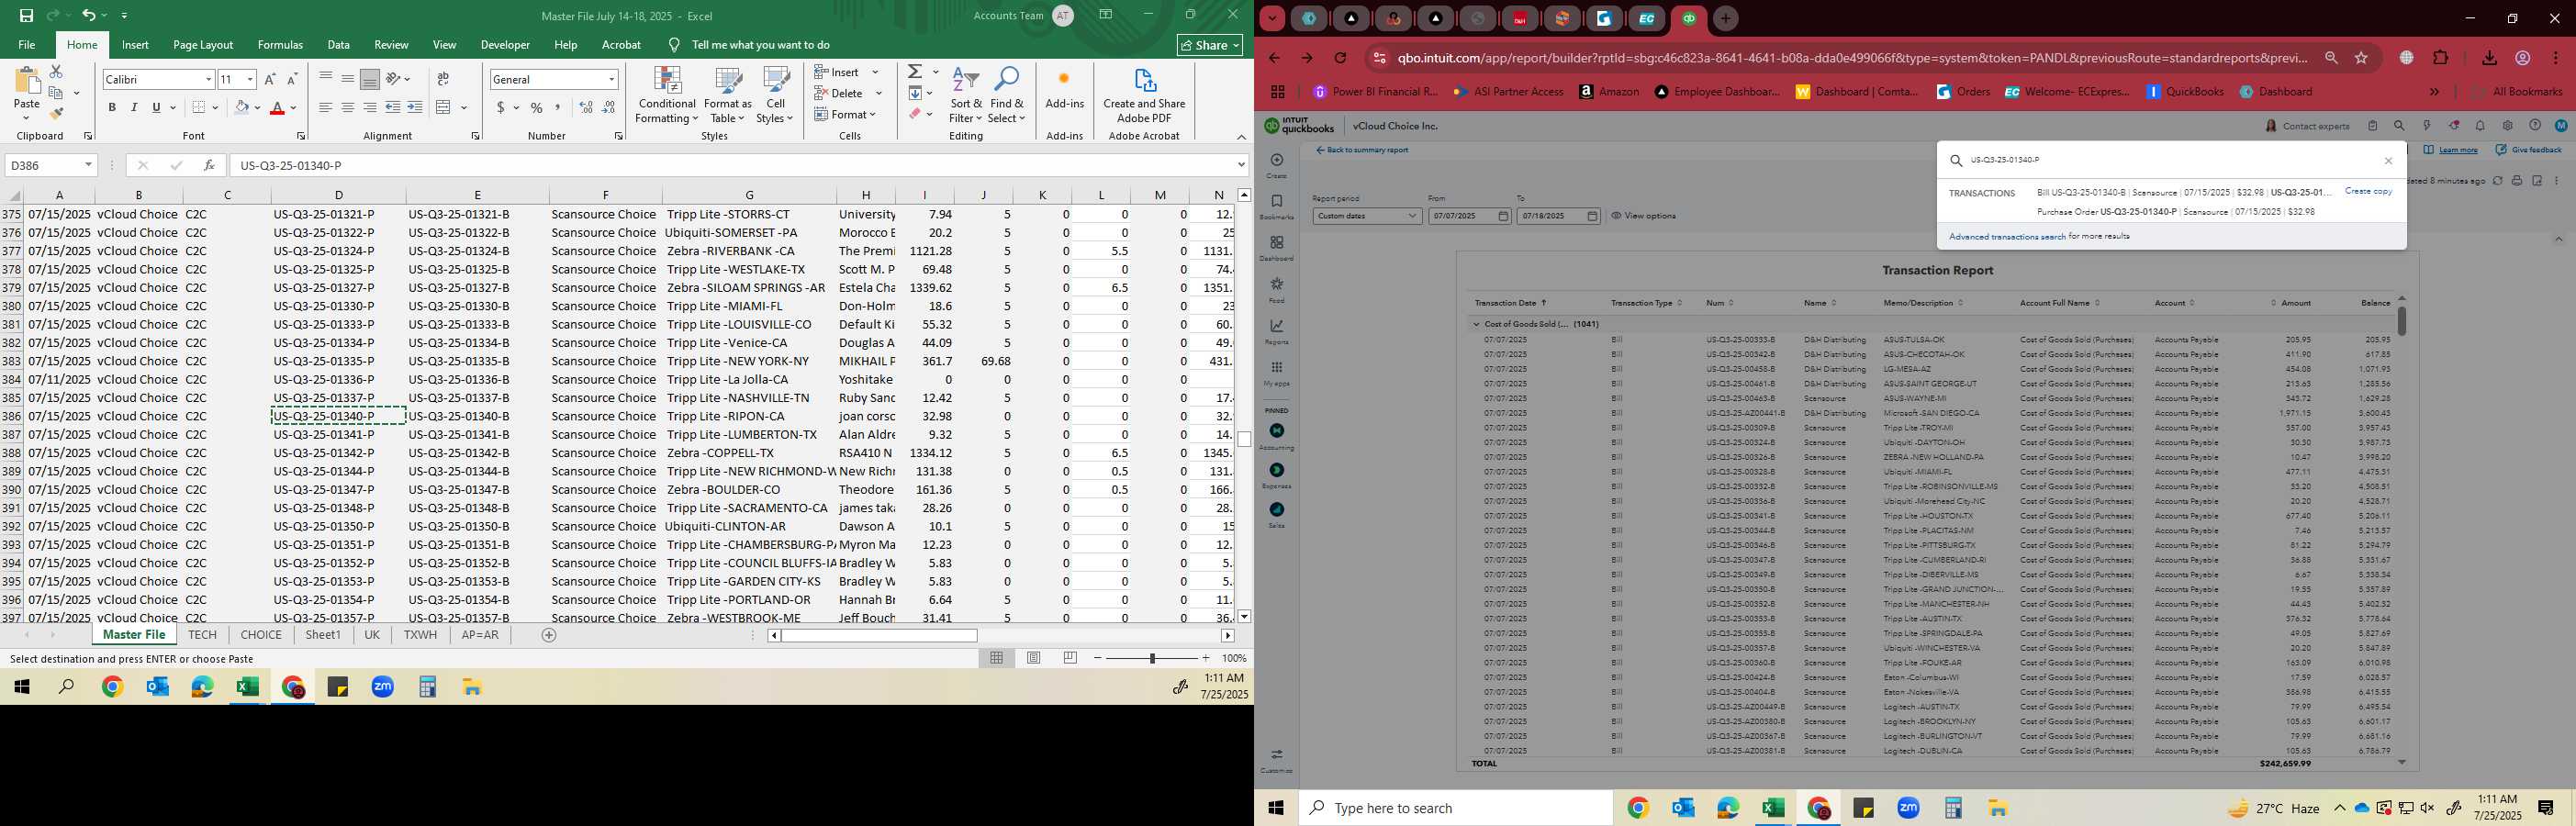
Task: Toggle Align Left in Excel ribbon
Action: pyautogui.click(x=326, y=107)
